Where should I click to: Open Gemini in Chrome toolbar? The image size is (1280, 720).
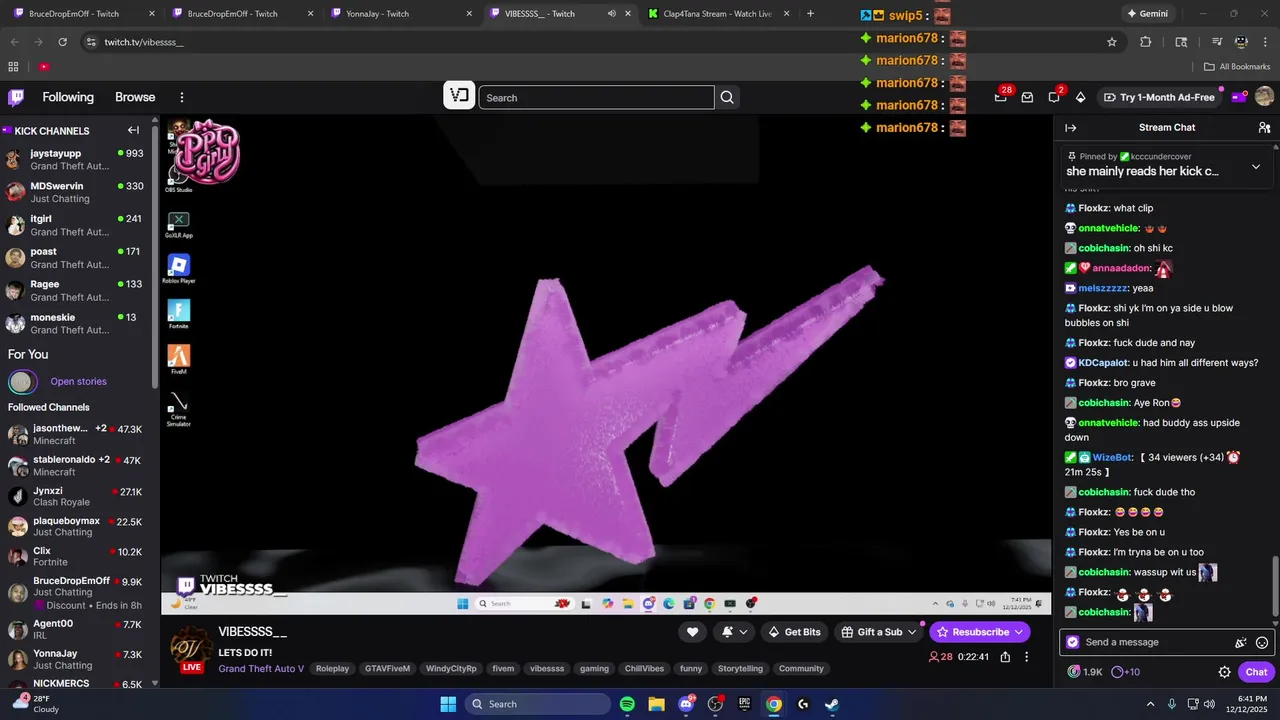(1146, 14)
